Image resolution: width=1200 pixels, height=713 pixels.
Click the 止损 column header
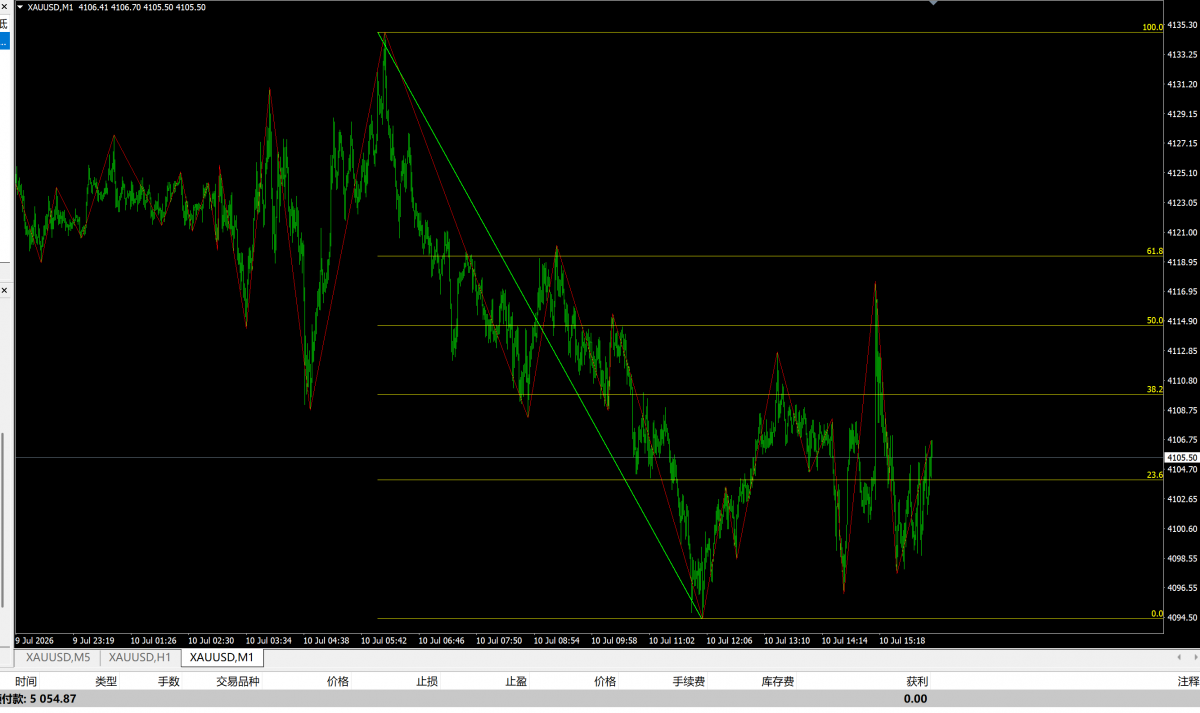click(x=427, y=682)
